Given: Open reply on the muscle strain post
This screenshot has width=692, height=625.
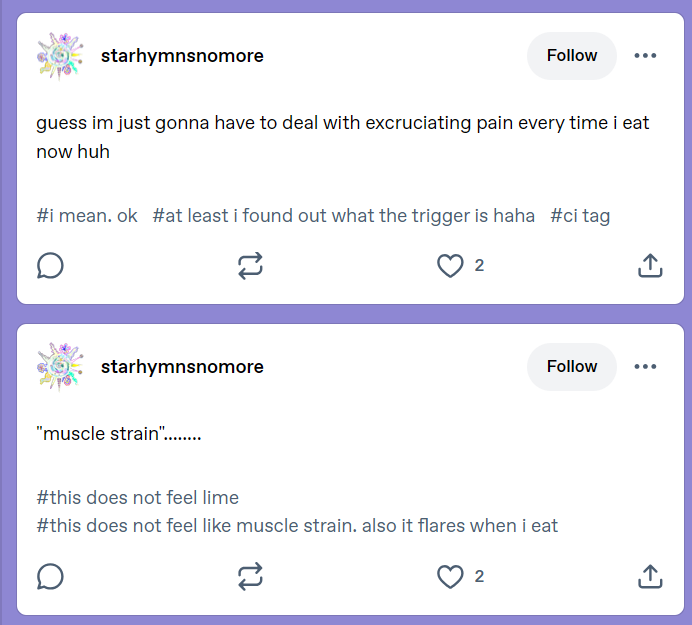Looking at the screenshot, I should click(50, 576).
